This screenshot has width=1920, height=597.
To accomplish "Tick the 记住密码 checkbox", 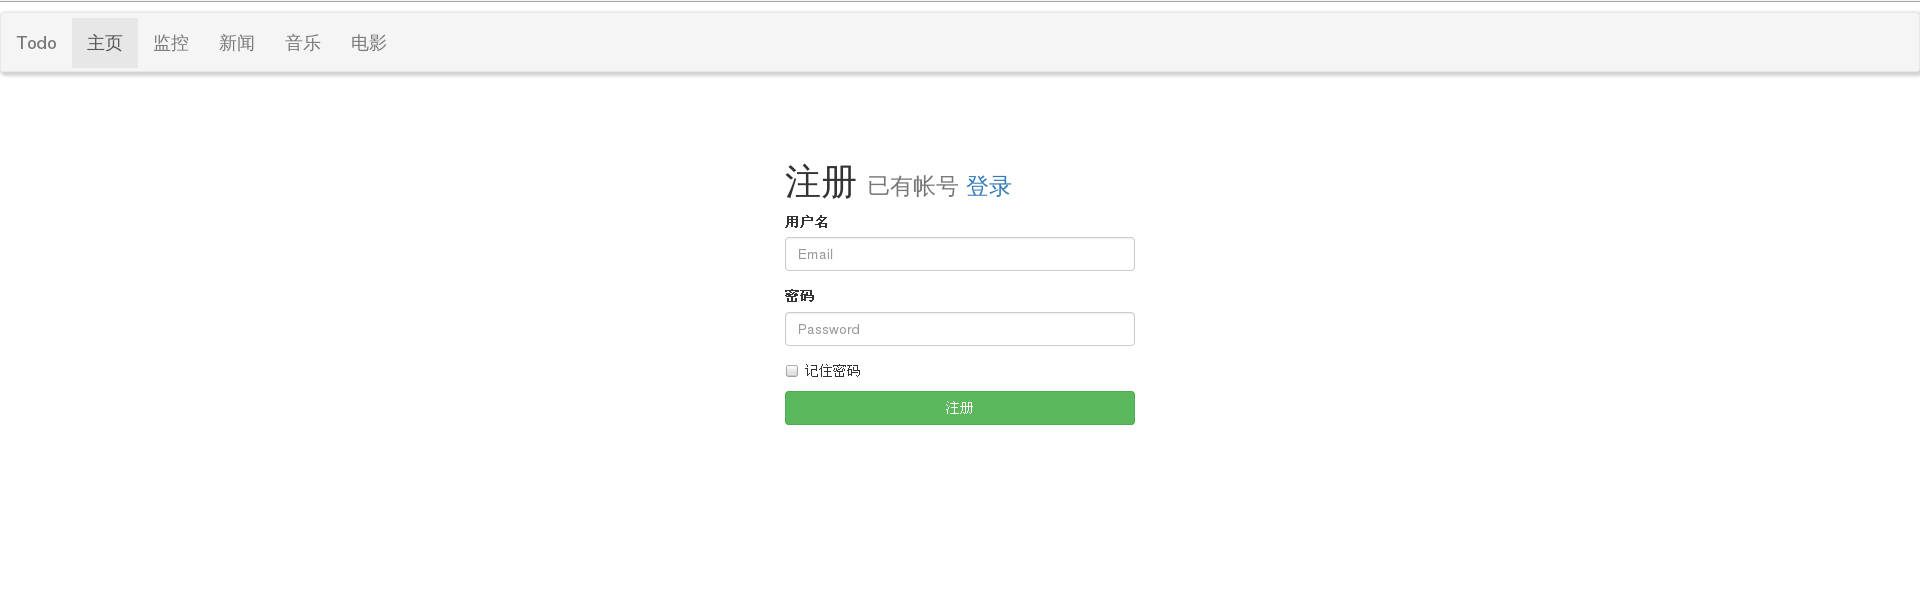I will 792,371.
